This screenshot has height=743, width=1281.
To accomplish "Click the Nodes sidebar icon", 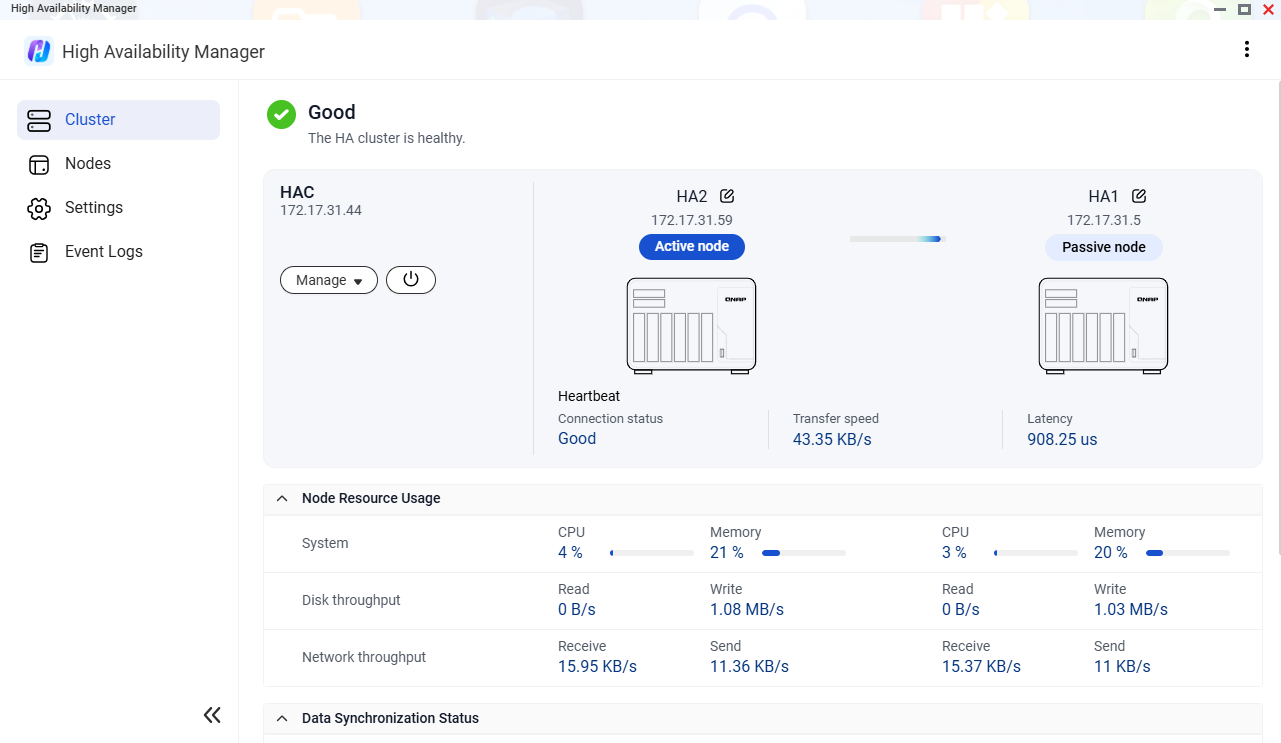I will 39,164.
